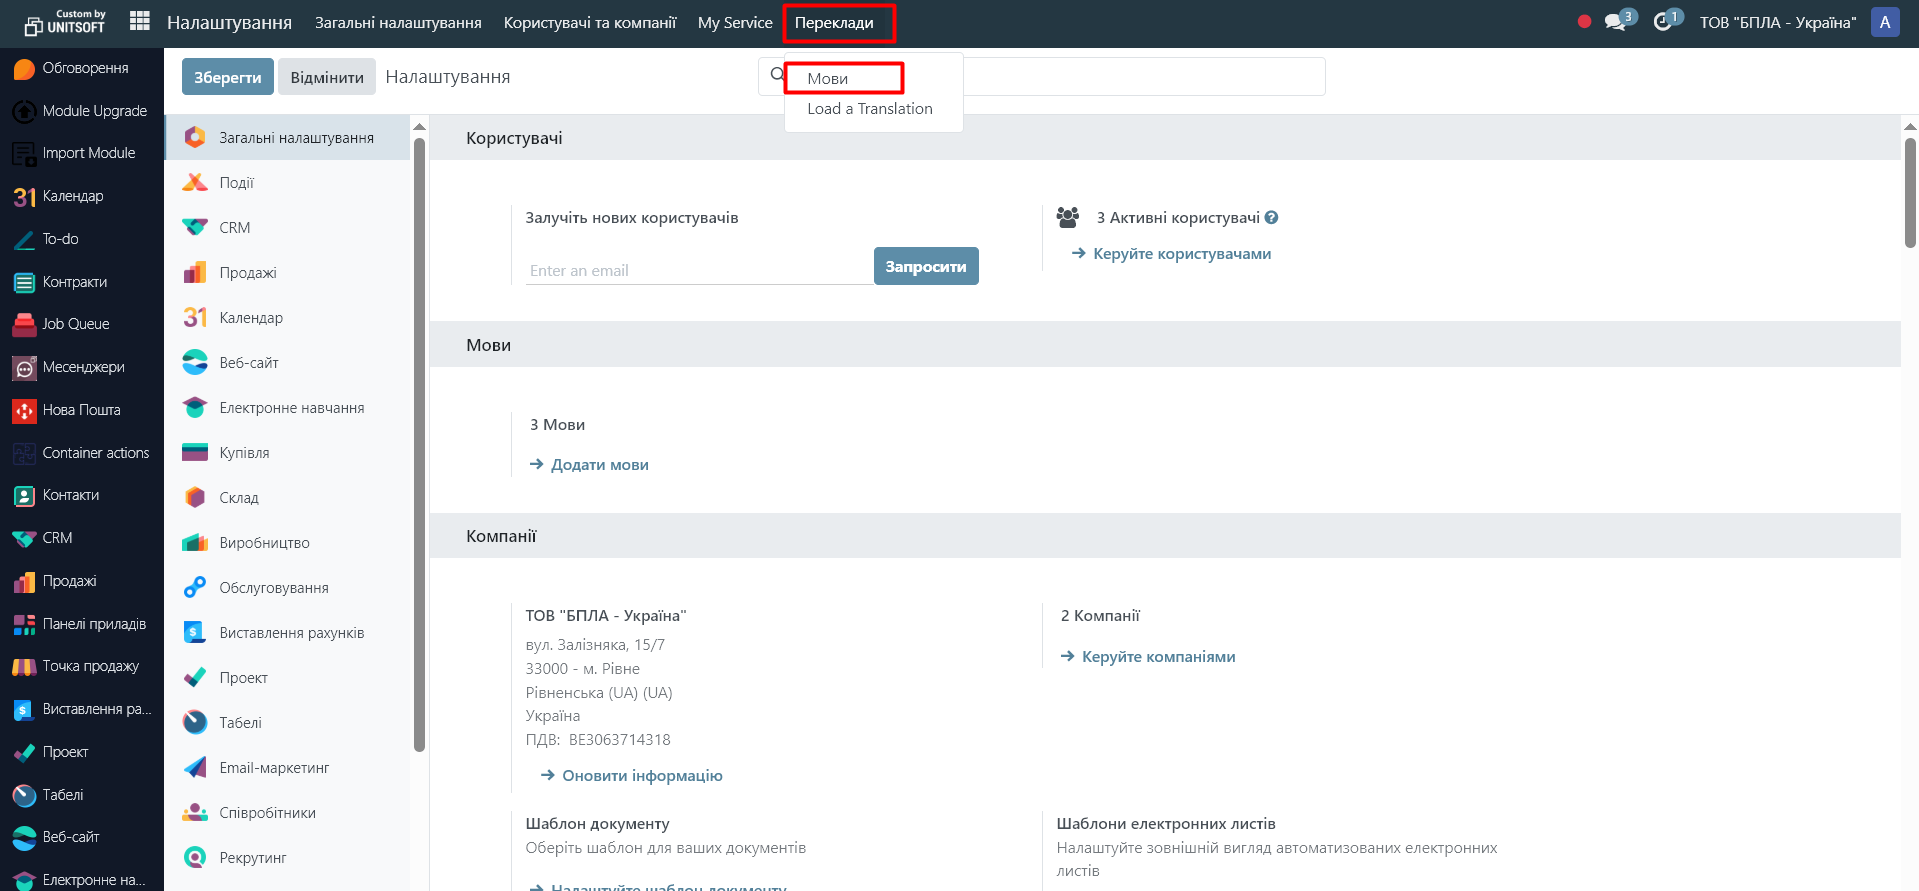This screenshot has width=1919, height=891.
Task: Select CRM settings section icon
Action: (x=195, y=228)
